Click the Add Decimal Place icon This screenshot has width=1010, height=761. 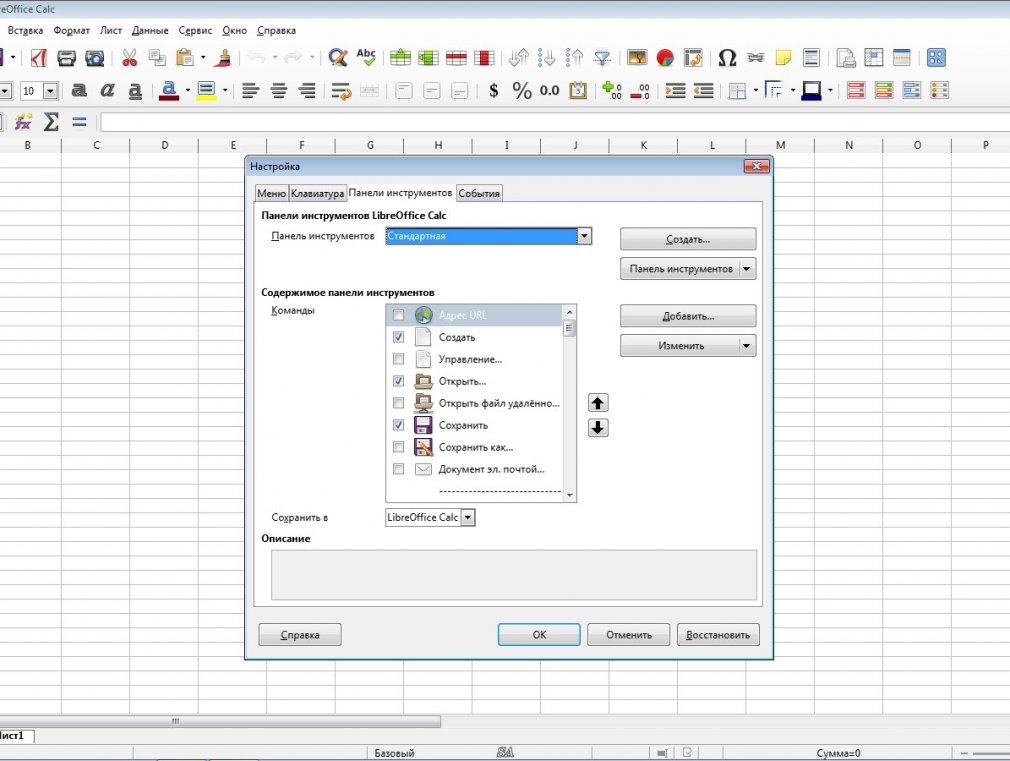(611, 91)
